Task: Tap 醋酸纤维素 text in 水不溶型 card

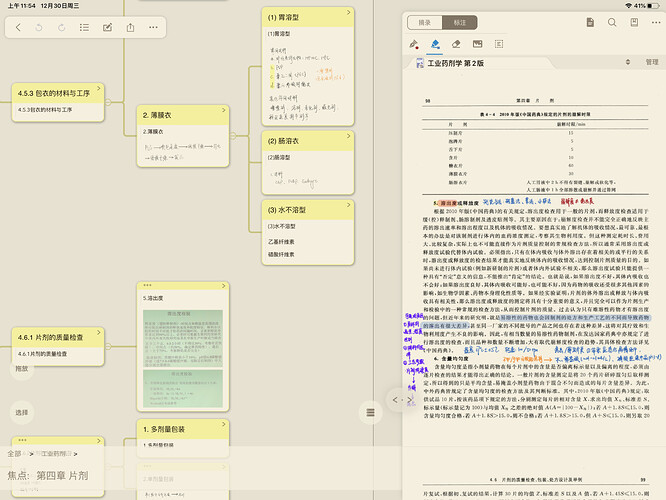Action: (x=281, y=254)
